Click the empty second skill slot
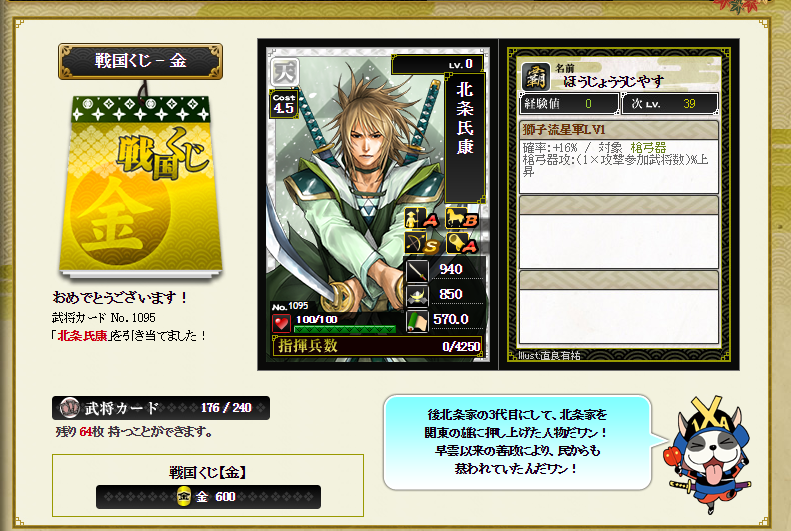 [618, 232]
